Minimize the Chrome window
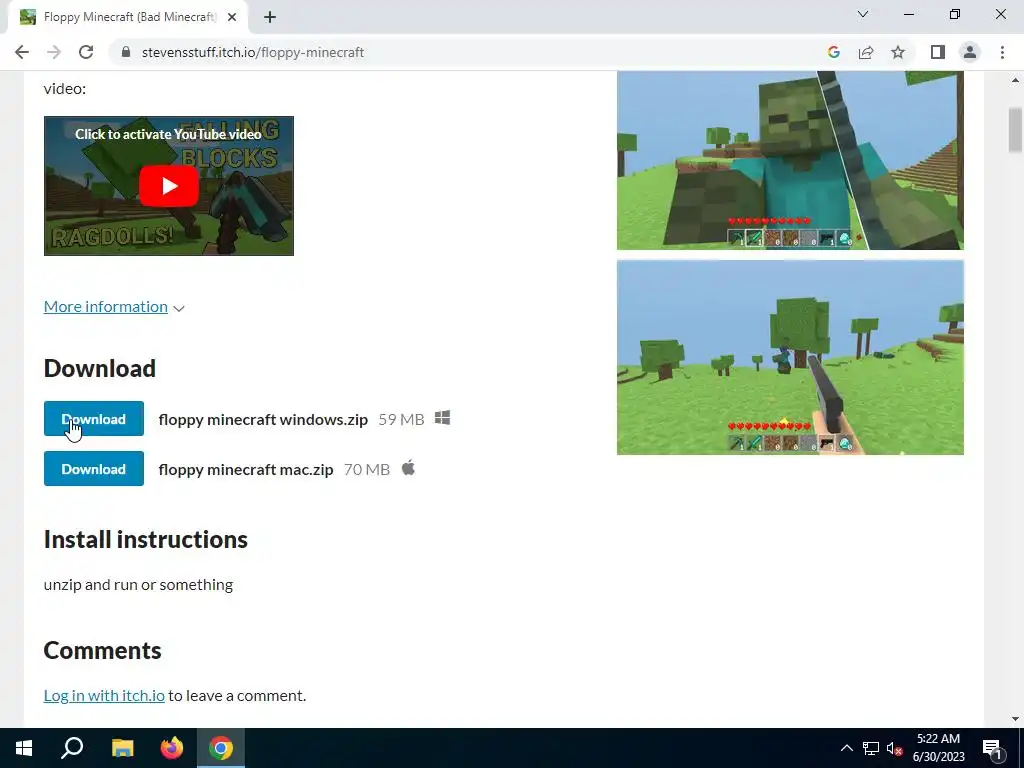1024x768 pixels. (908, 14)
